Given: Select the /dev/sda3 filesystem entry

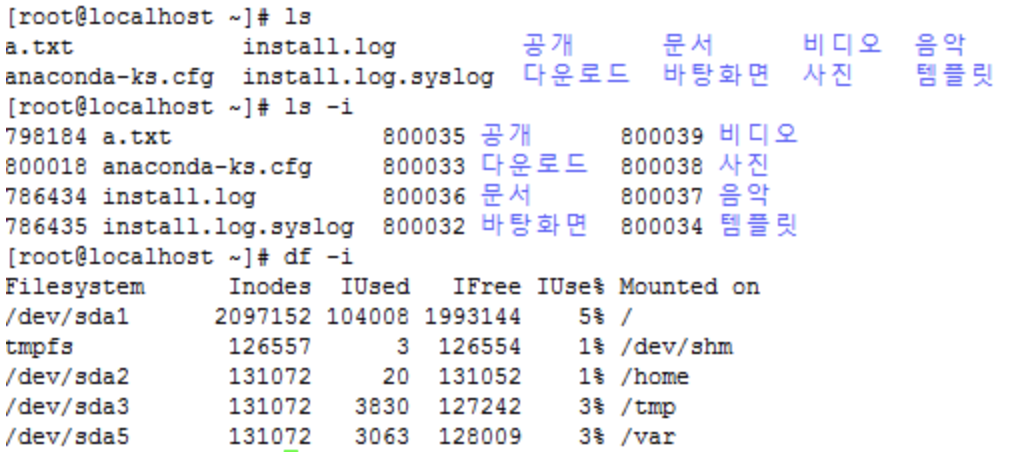Looking at the screenshot, I should (x=68, y=407).
